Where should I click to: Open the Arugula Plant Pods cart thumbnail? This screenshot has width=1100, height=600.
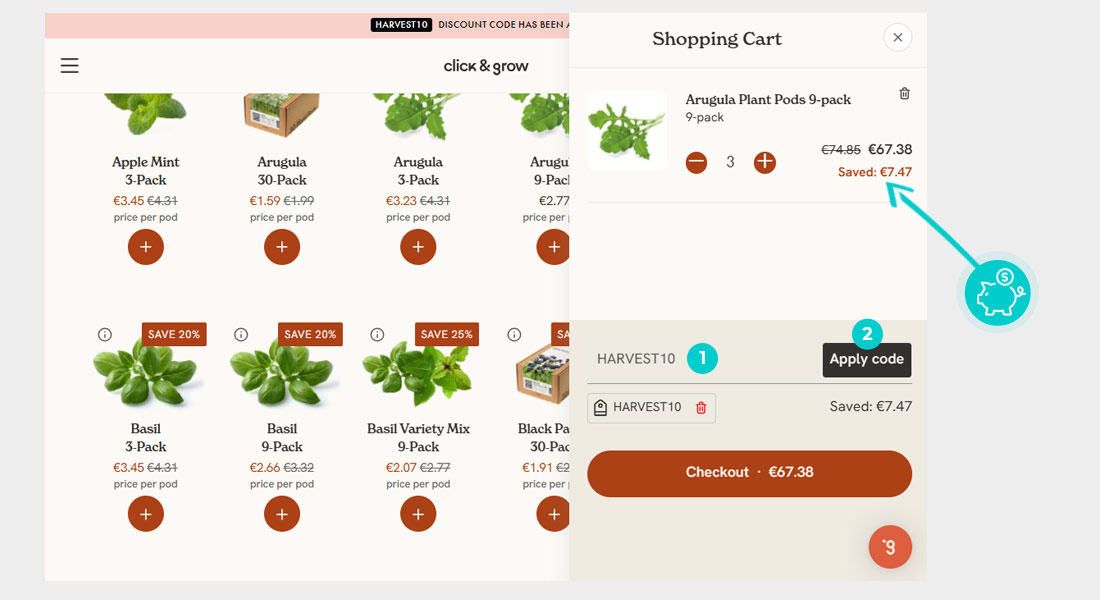[x=627, y=131]
